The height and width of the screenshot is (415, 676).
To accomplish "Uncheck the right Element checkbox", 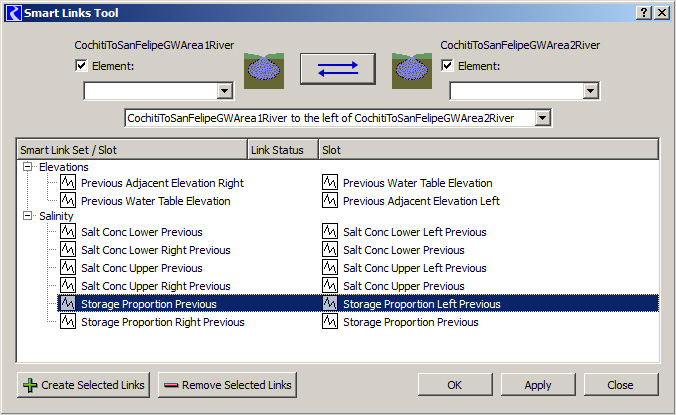I will pos(448,66).
